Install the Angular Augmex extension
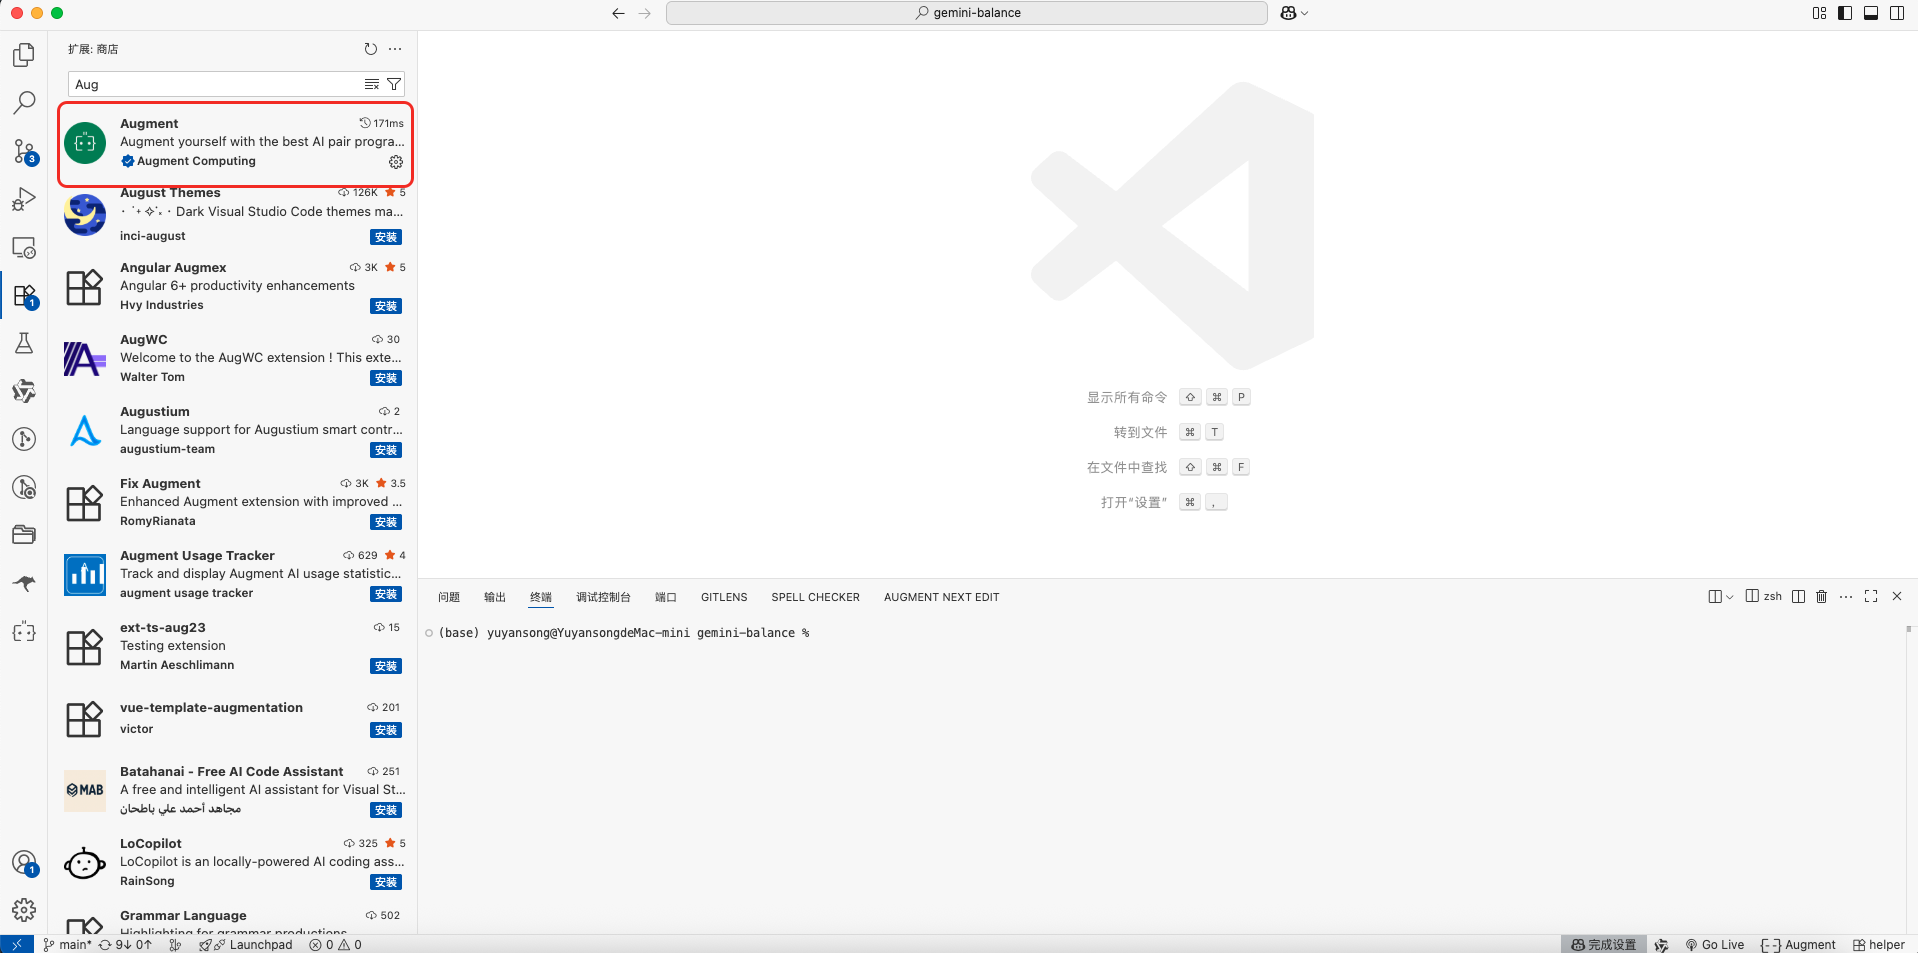This screenshot has width=1918, height=953. coord(386,306)
